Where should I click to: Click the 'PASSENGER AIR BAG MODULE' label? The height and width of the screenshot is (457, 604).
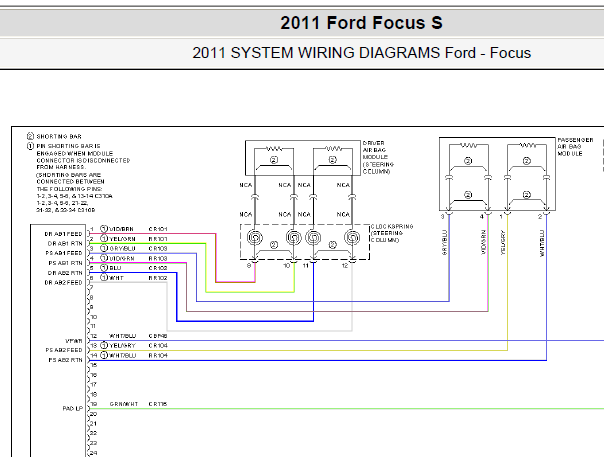[575, 147]
